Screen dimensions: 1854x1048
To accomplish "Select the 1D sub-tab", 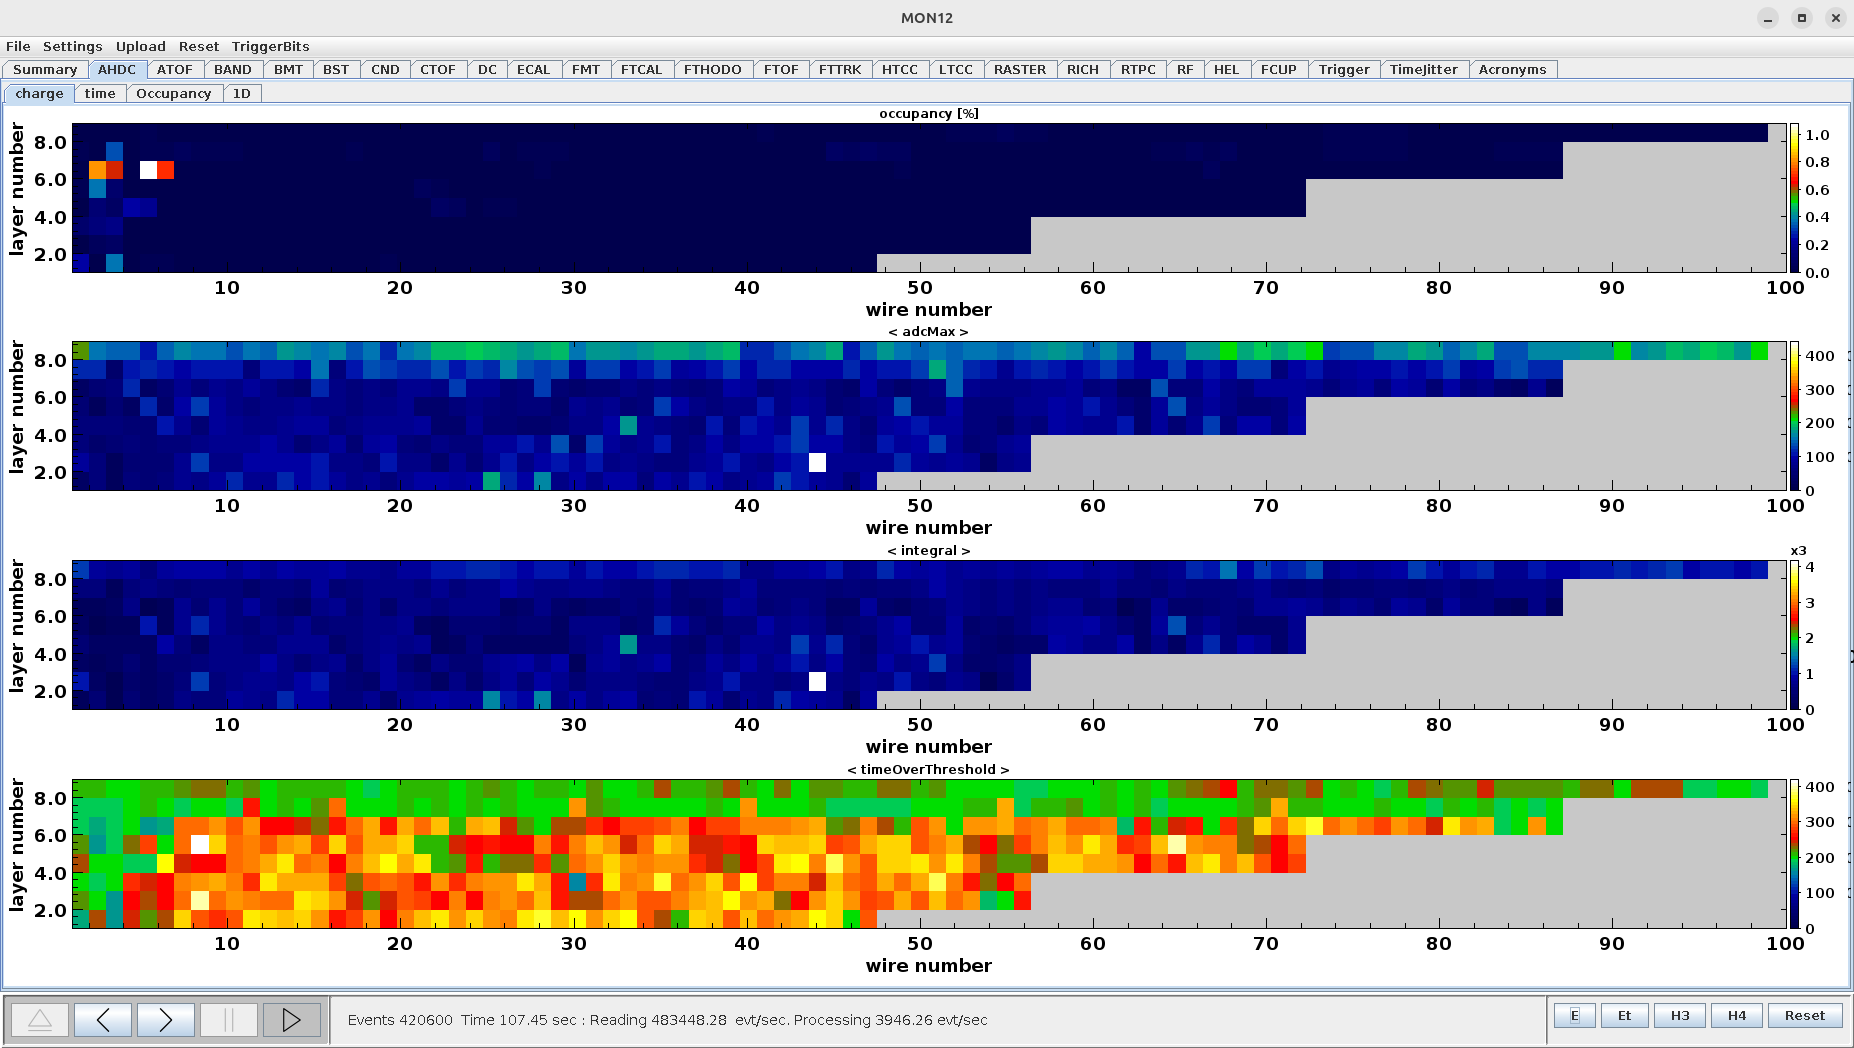I will (242, 93).
